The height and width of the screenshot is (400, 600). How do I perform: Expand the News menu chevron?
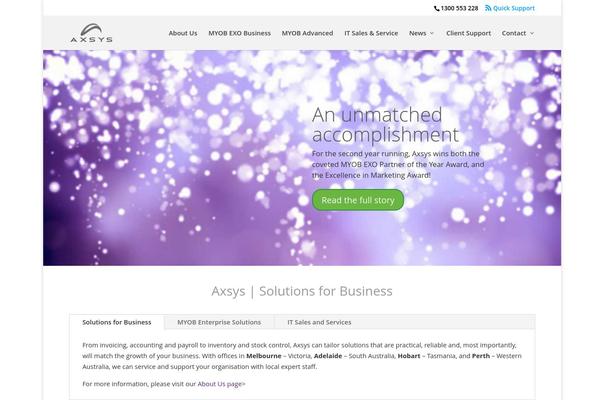point(432,33)
